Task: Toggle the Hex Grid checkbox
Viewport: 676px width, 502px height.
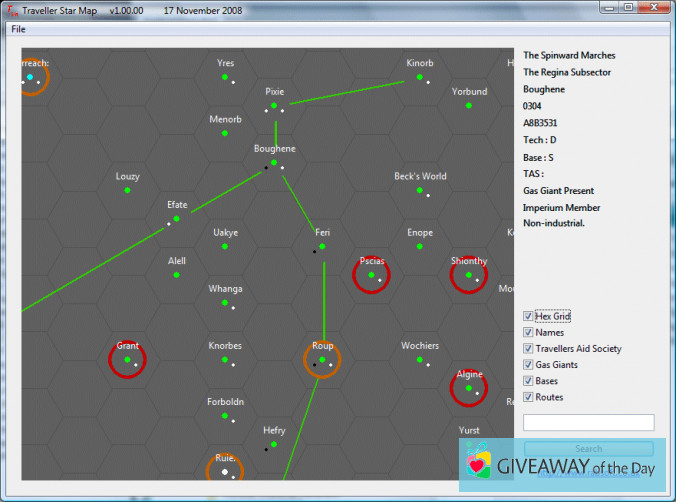Action: point(529,316)
